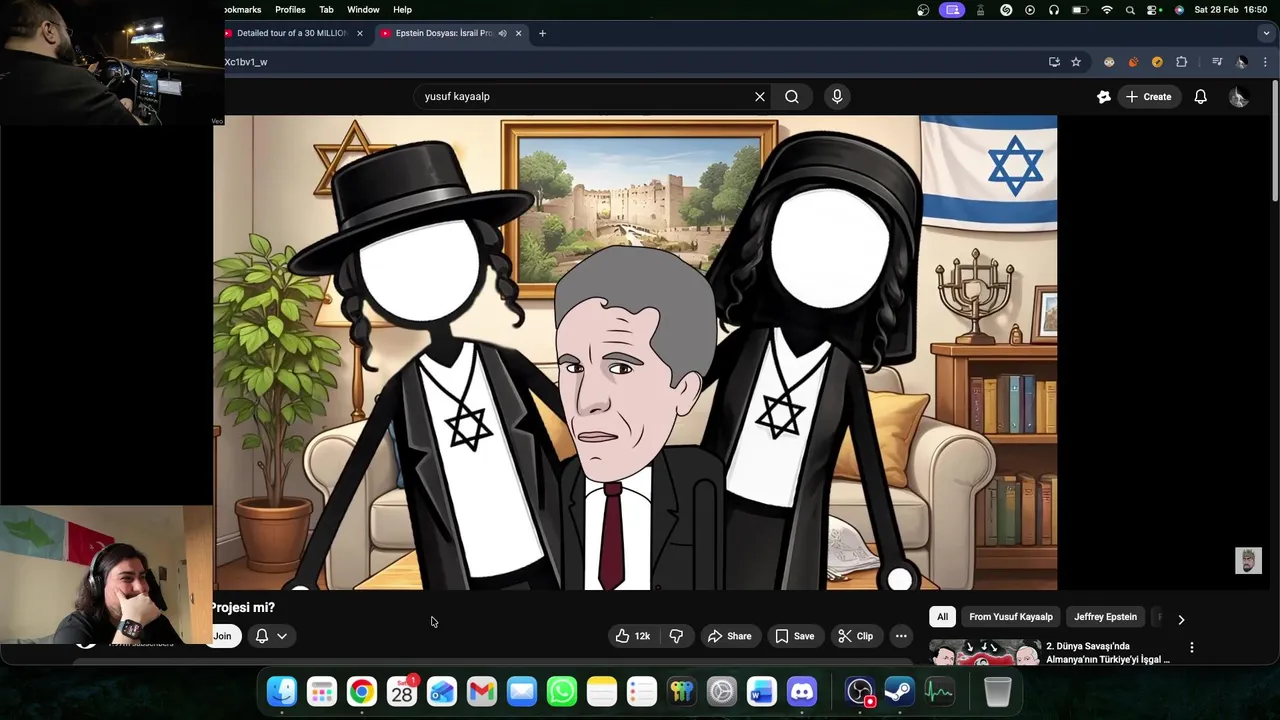This screenshot has height=720, width=1280.
Task: Open the 2. Dünya Savaşı'nda recommended video
Action: click(1107, 653)
